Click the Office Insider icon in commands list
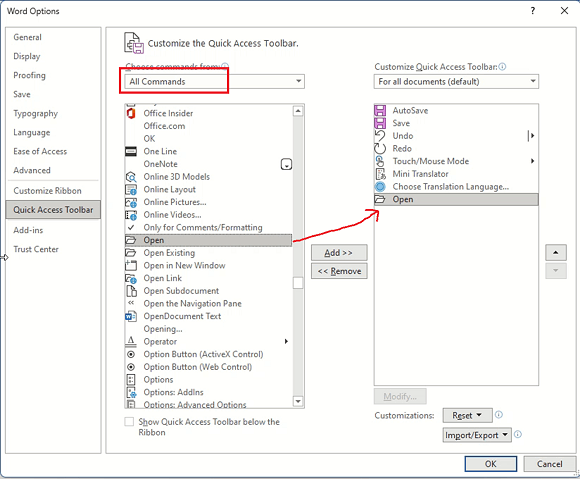 tap(131, 113)
